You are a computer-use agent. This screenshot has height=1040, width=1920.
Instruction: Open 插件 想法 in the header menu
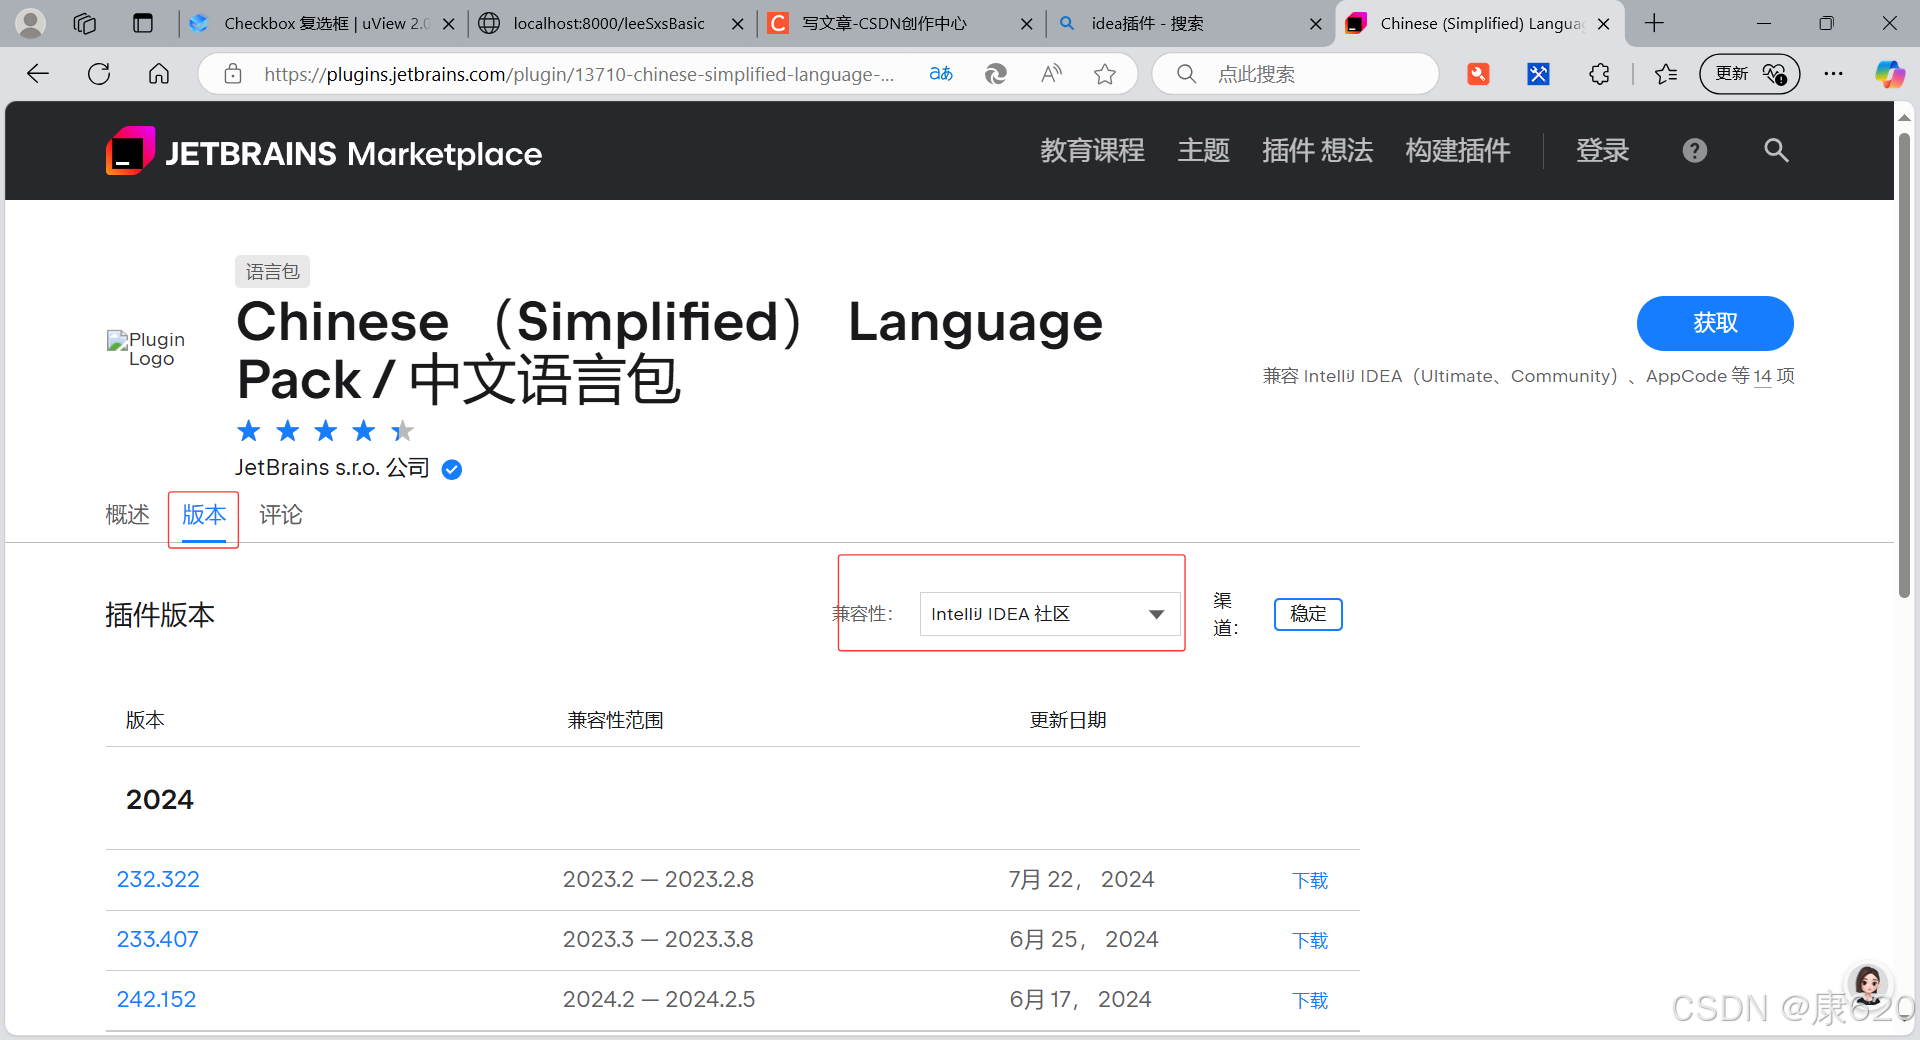(x=1317, y=151)
